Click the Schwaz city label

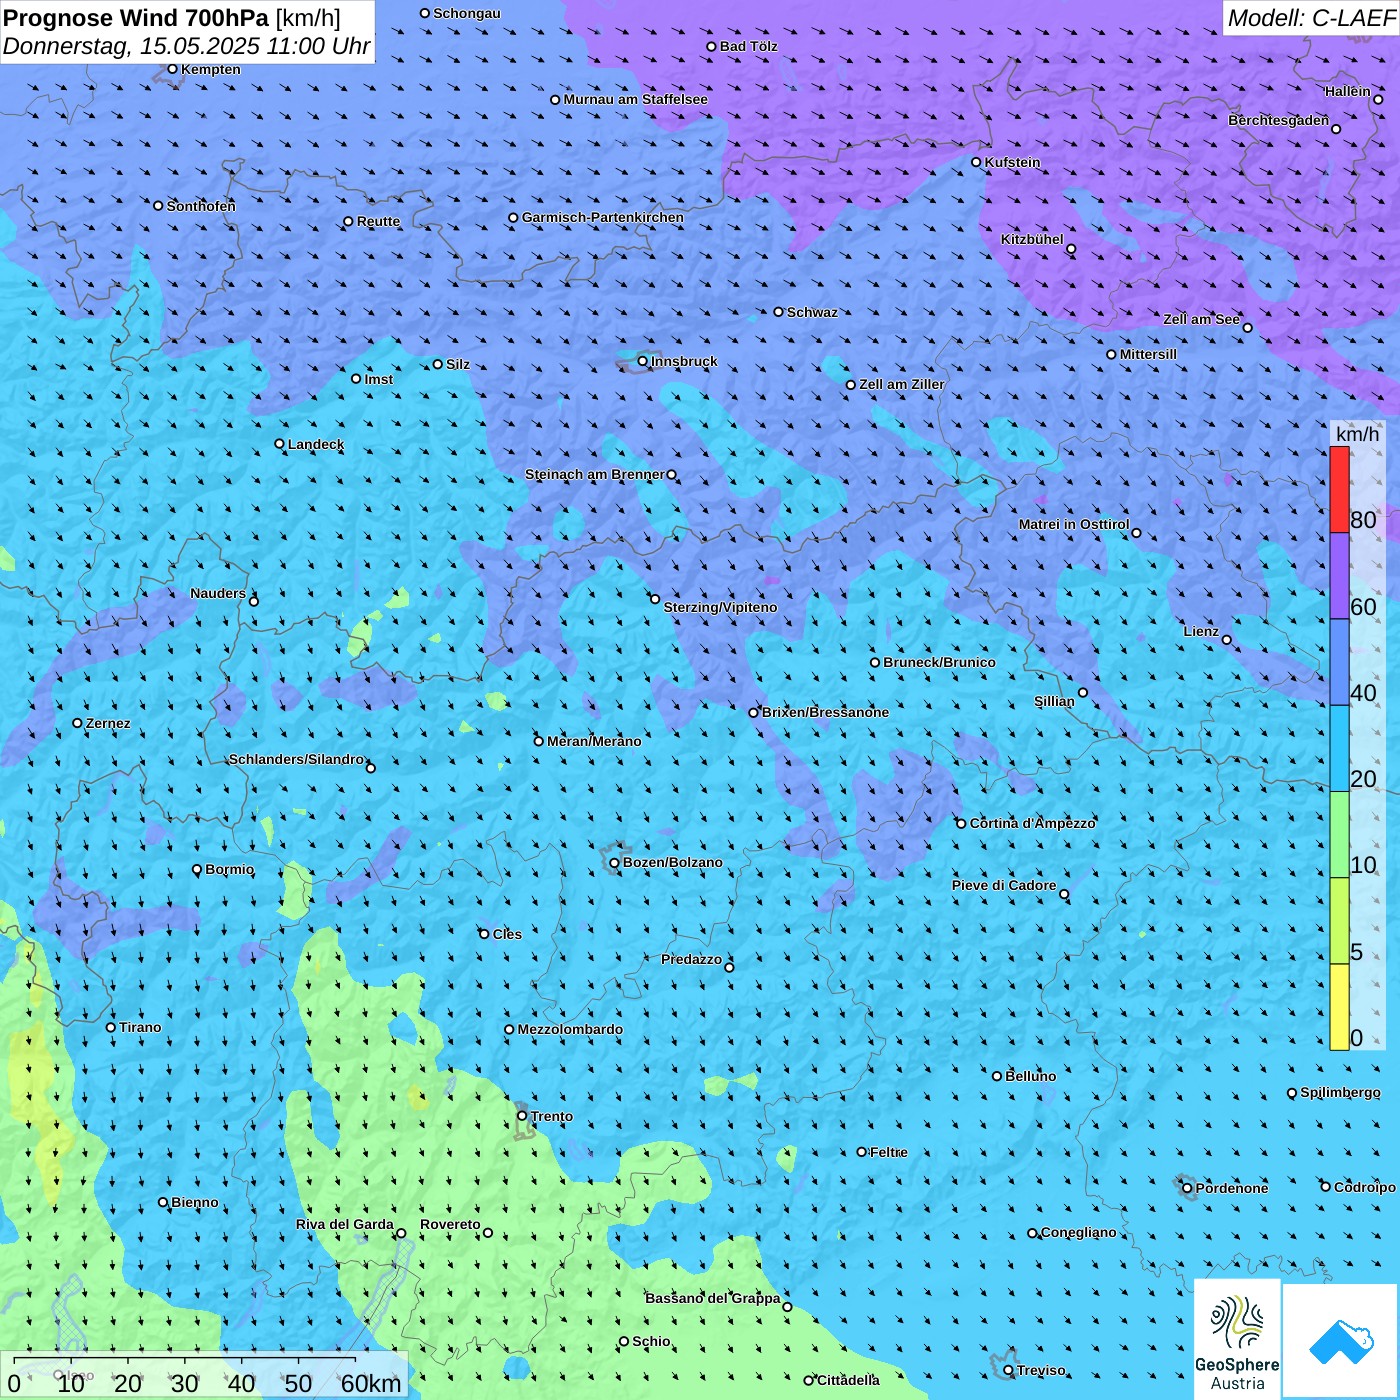coord(812,312)
